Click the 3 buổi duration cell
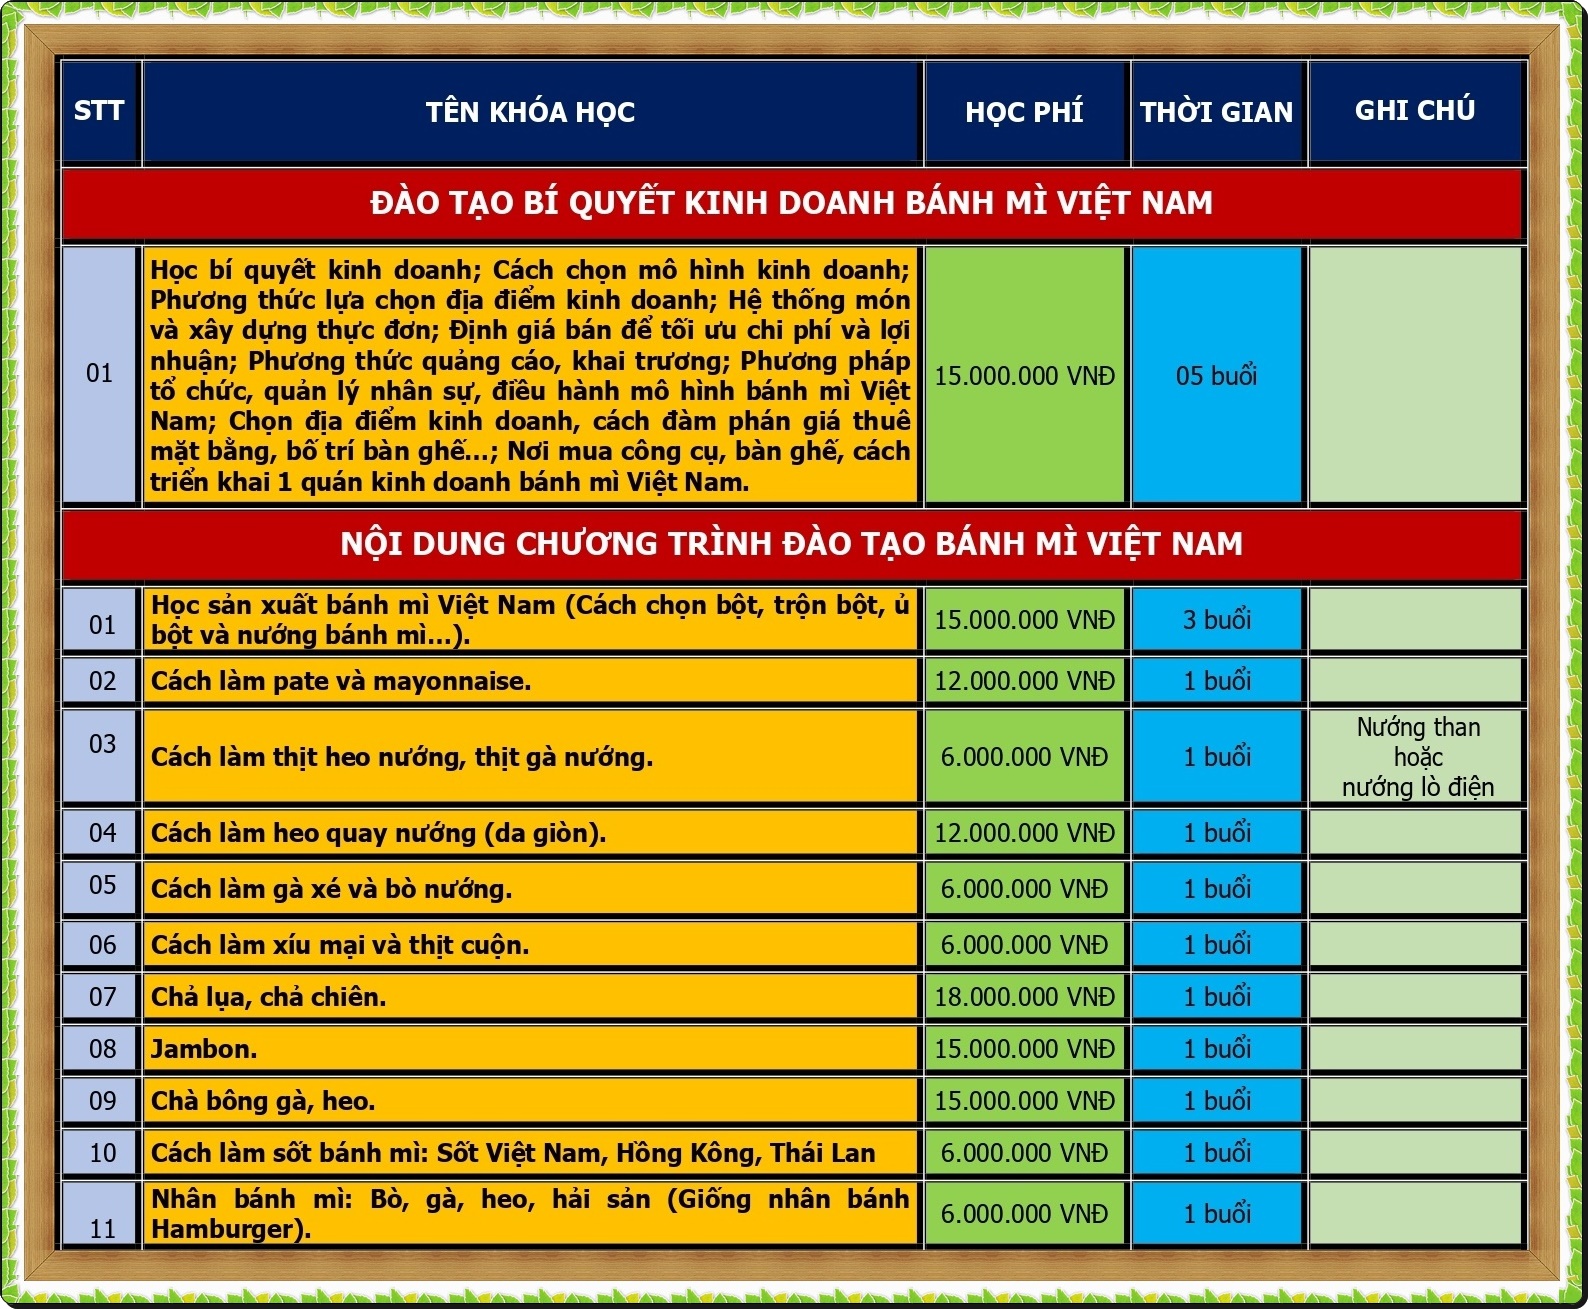1588x1309 pixels. tap(1216, 620)
